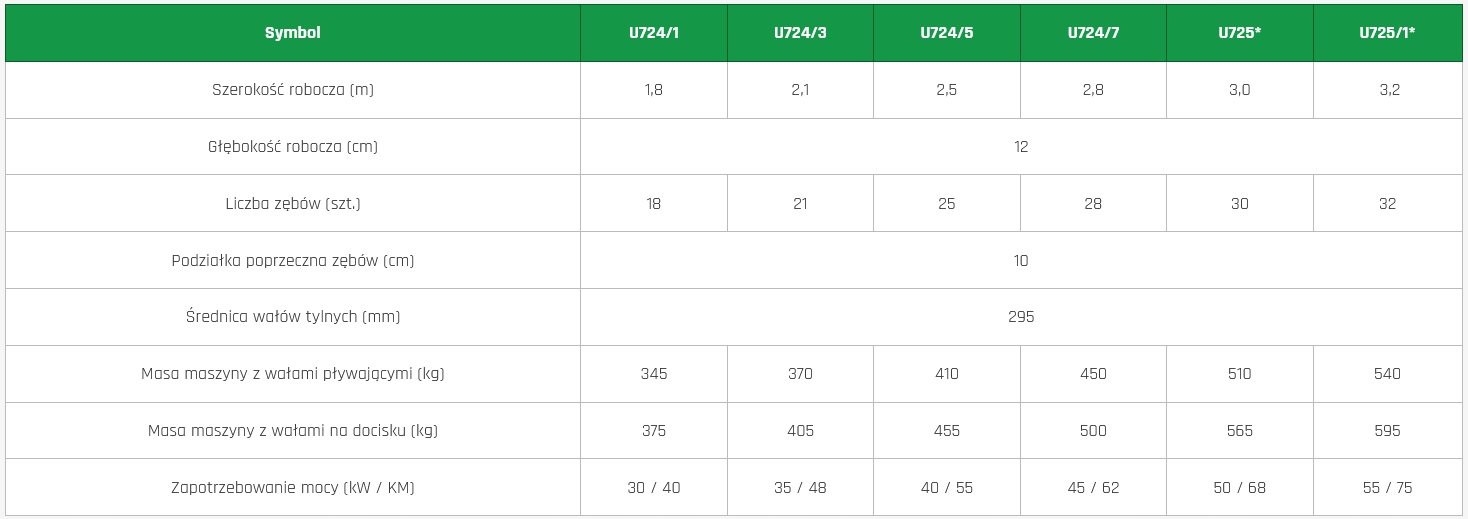
Task: Select the U725* header cell
Action: [x=1239, y=33]
